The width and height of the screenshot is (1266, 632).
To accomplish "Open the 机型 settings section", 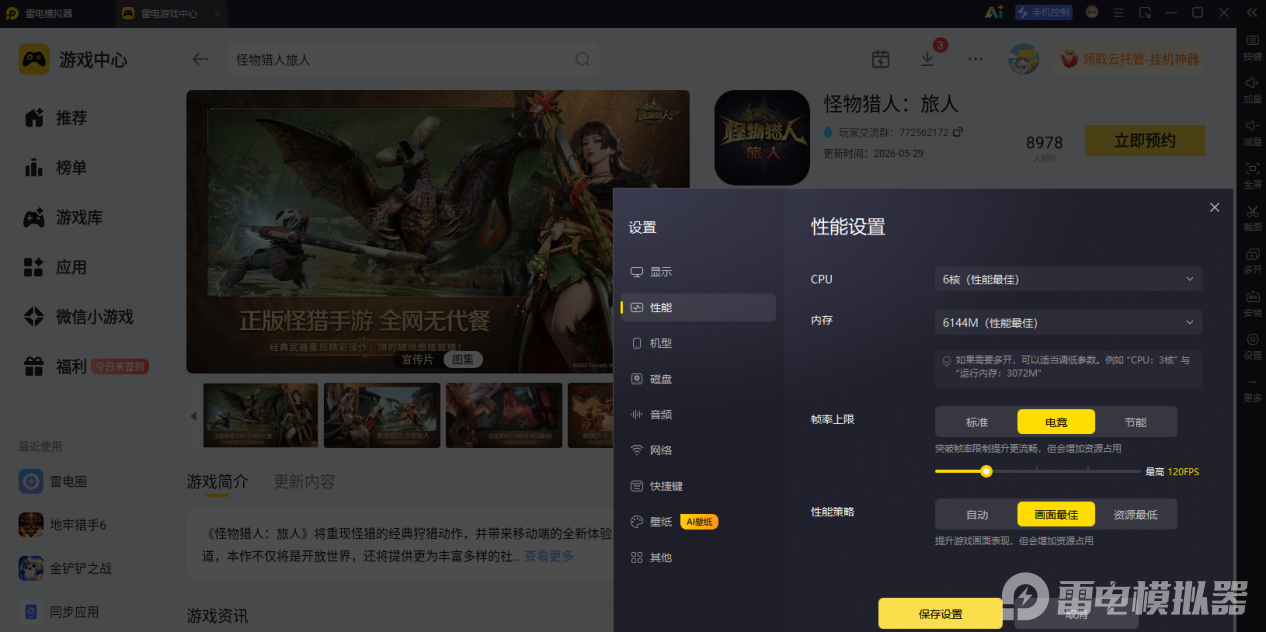I will click(698, 343).
